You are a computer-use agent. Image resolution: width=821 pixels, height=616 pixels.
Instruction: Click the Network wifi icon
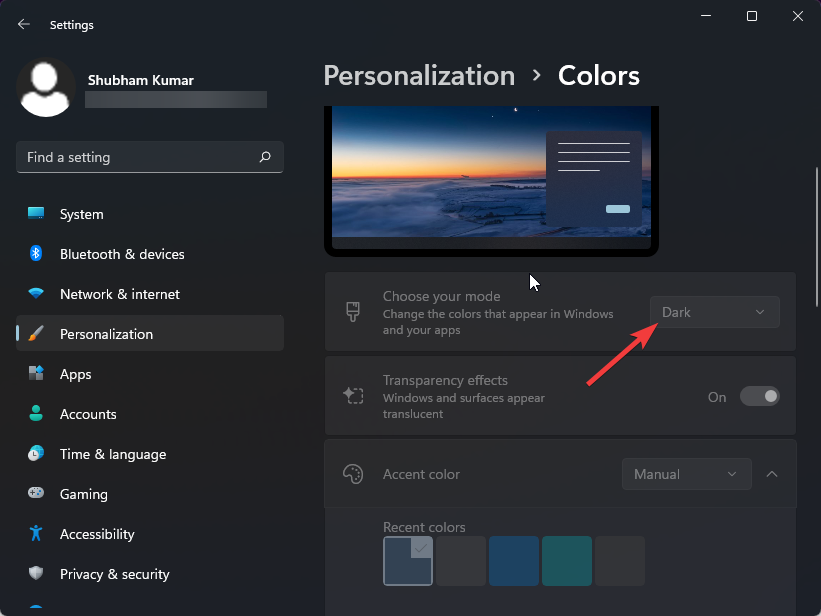[36, 293]
